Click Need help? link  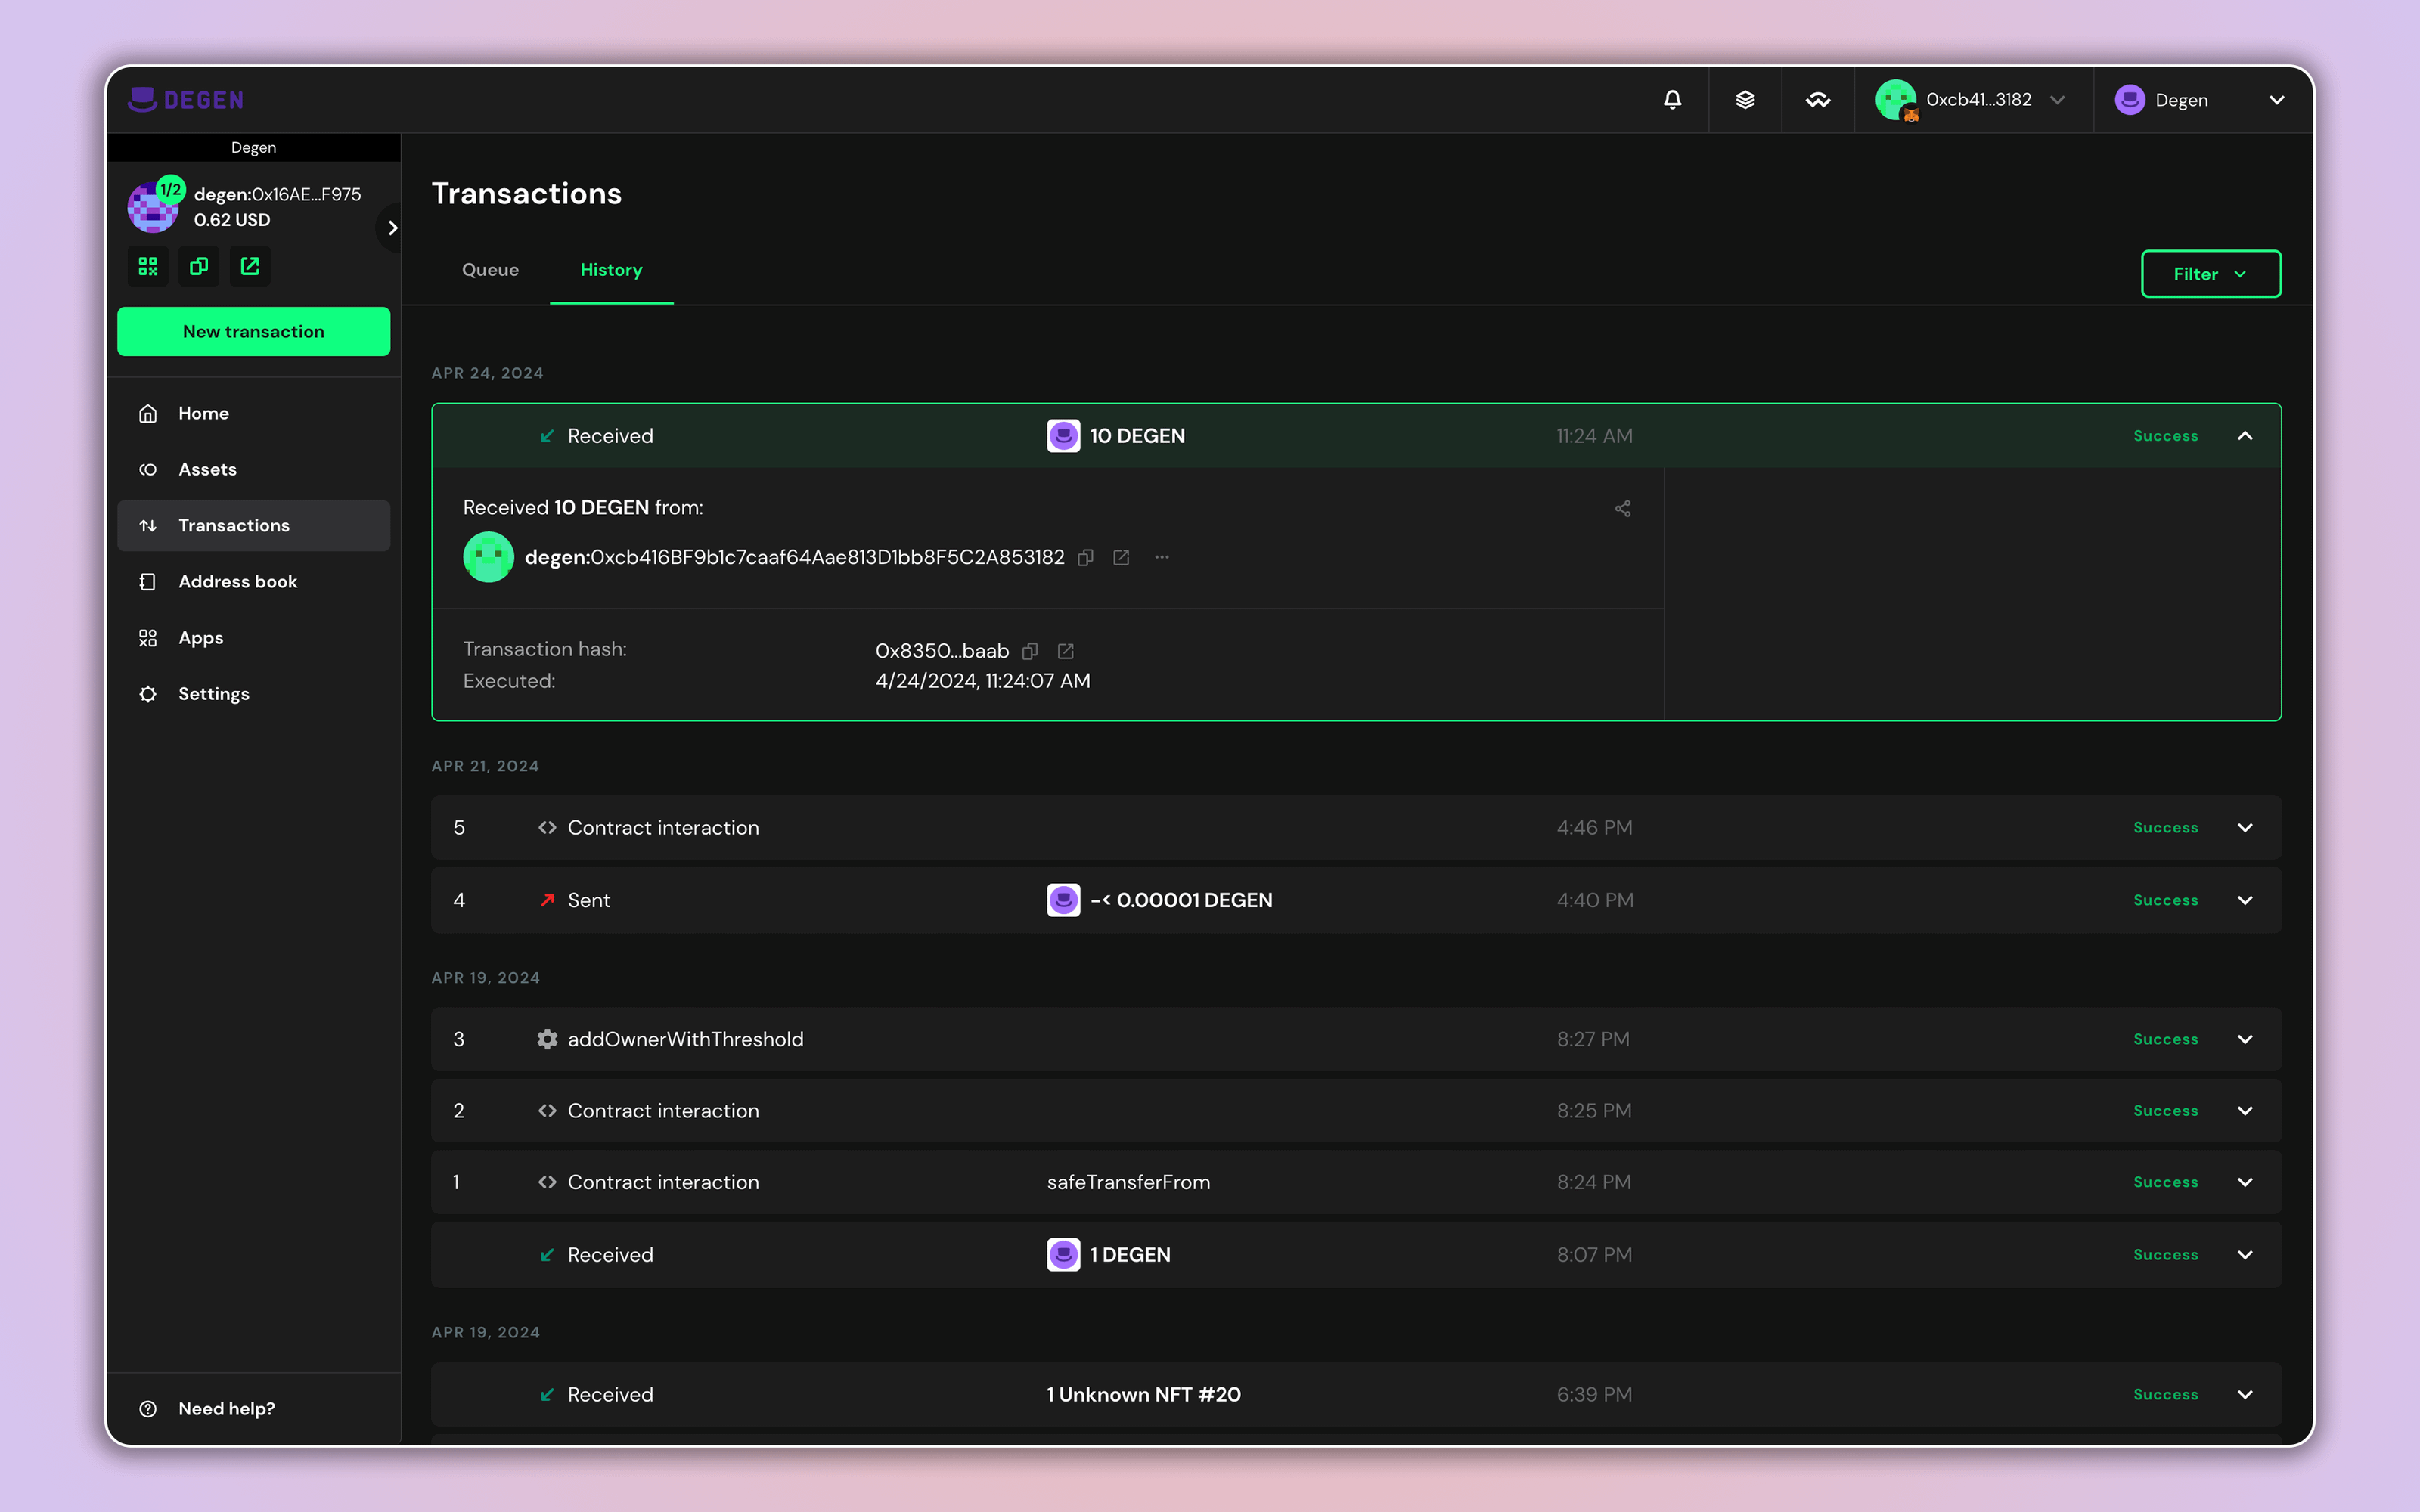(226, 1408)
